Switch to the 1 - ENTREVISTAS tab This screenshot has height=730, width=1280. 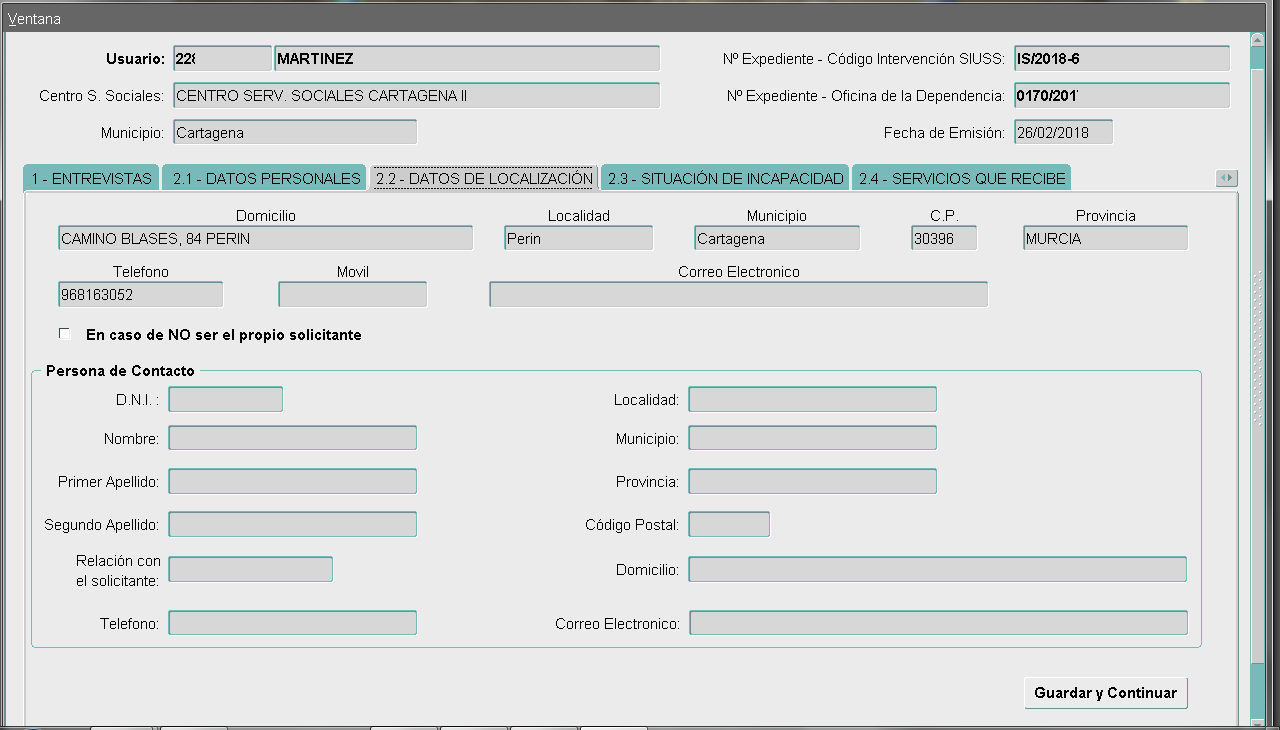91,179
